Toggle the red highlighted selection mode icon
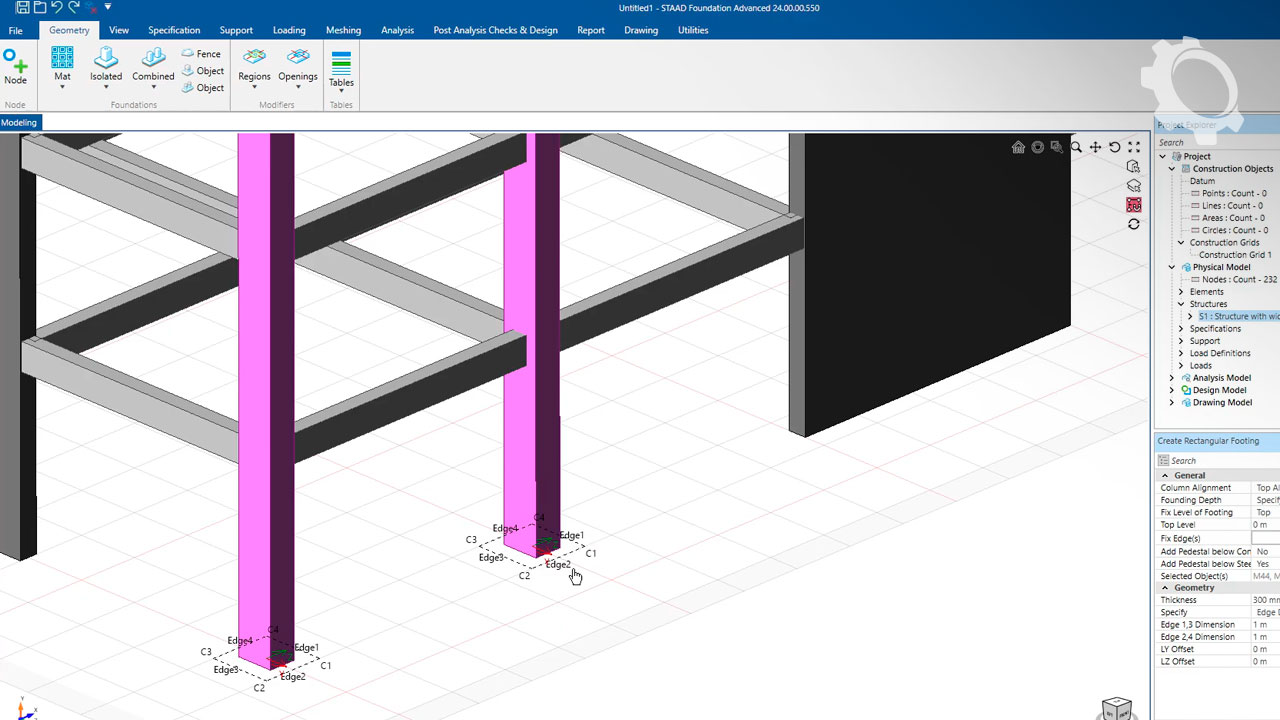Viewport: 1280px width, 720px height. (1133, 205)
